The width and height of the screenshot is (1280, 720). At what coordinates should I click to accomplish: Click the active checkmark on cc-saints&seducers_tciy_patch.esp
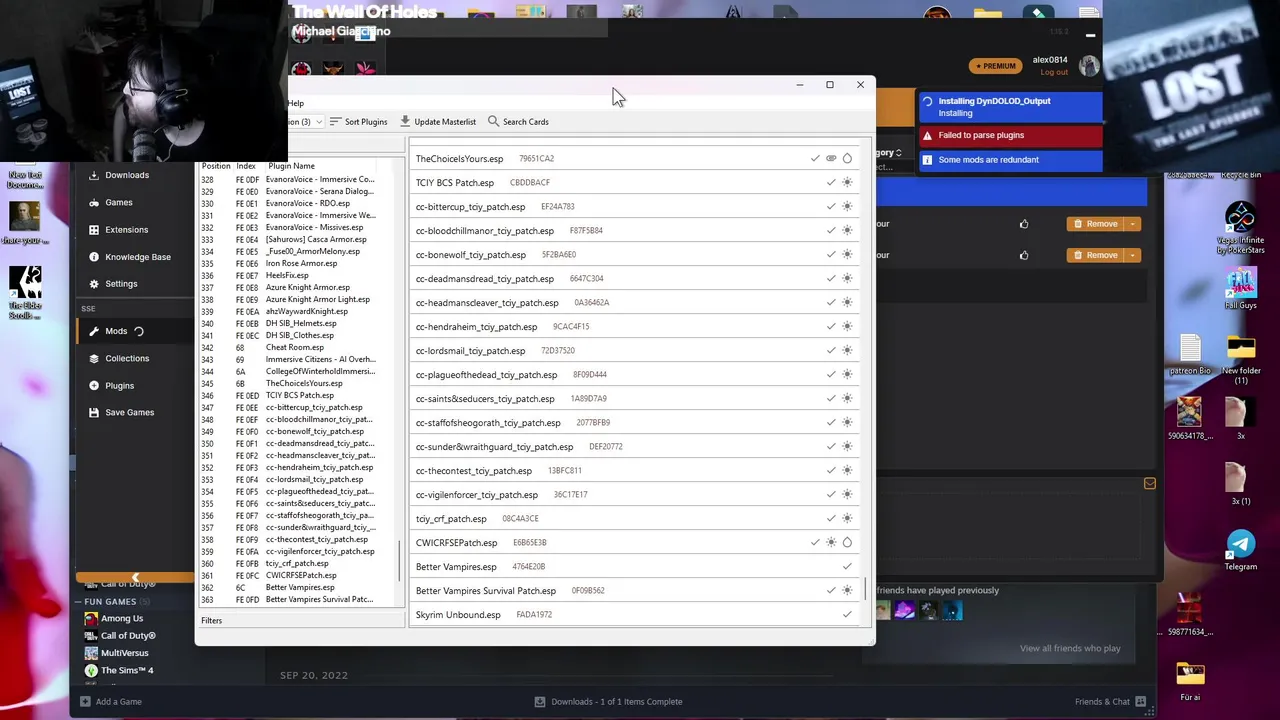(831, 398)
